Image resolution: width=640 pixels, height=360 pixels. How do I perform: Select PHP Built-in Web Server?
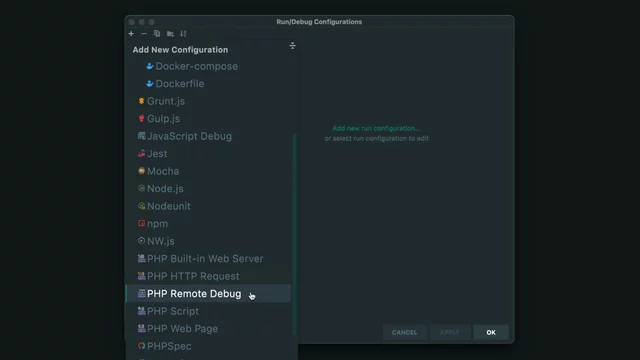209,258
